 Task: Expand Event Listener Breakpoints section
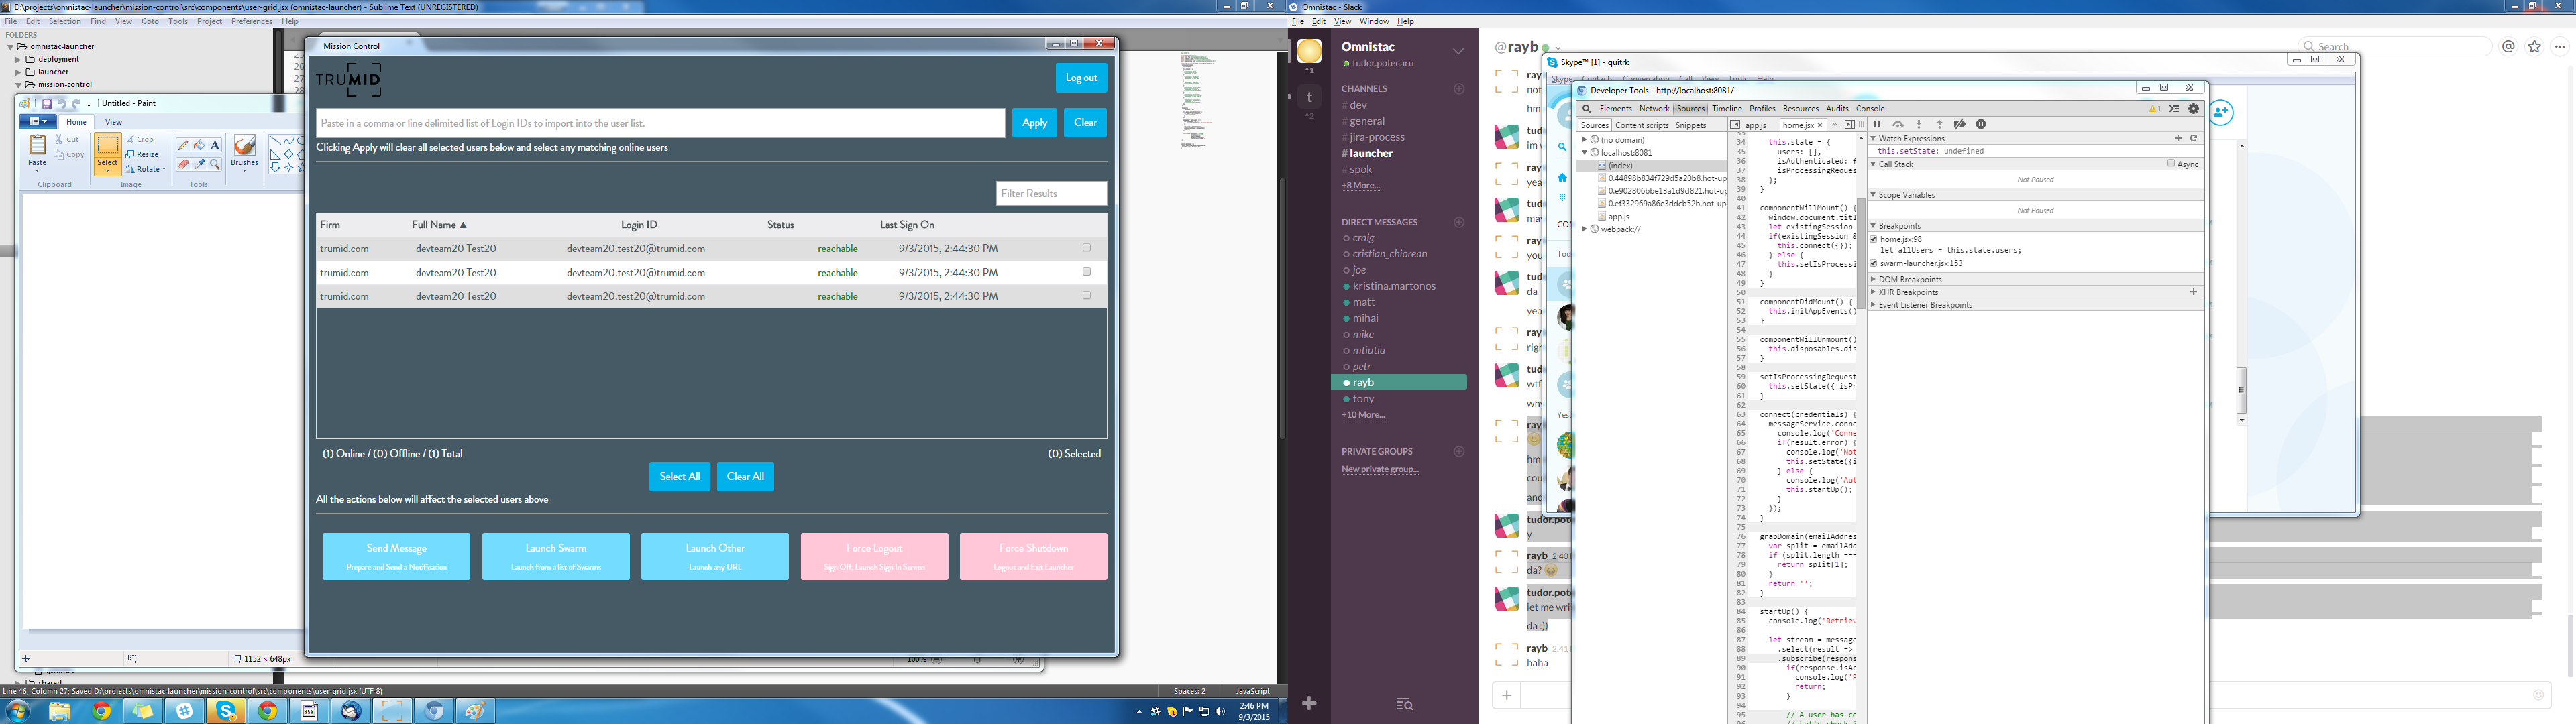tap(1873, 305)
